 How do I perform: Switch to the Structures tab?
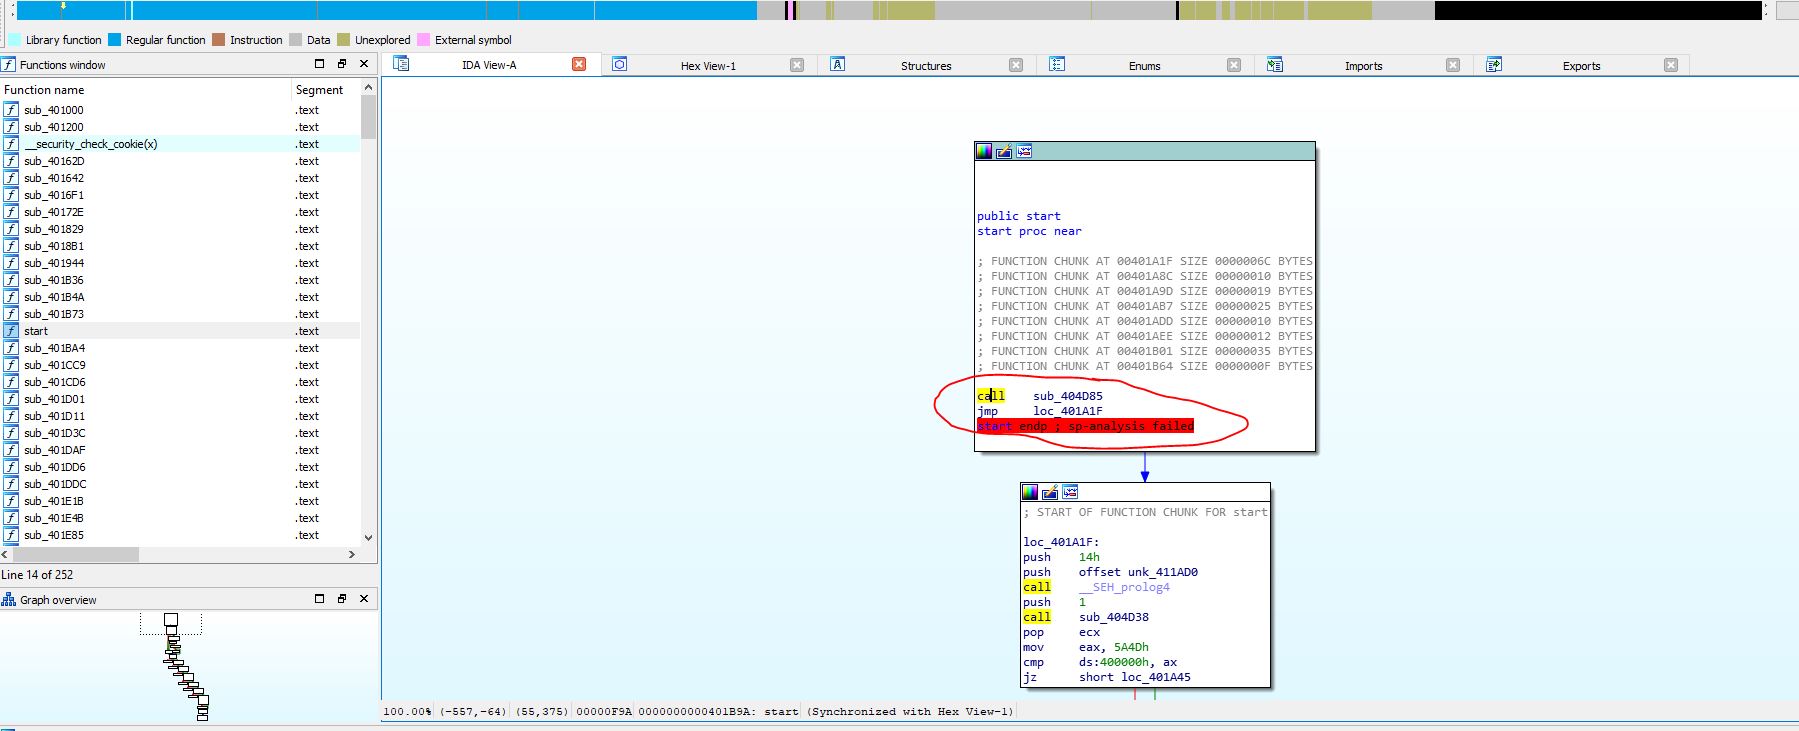[926, 66]
